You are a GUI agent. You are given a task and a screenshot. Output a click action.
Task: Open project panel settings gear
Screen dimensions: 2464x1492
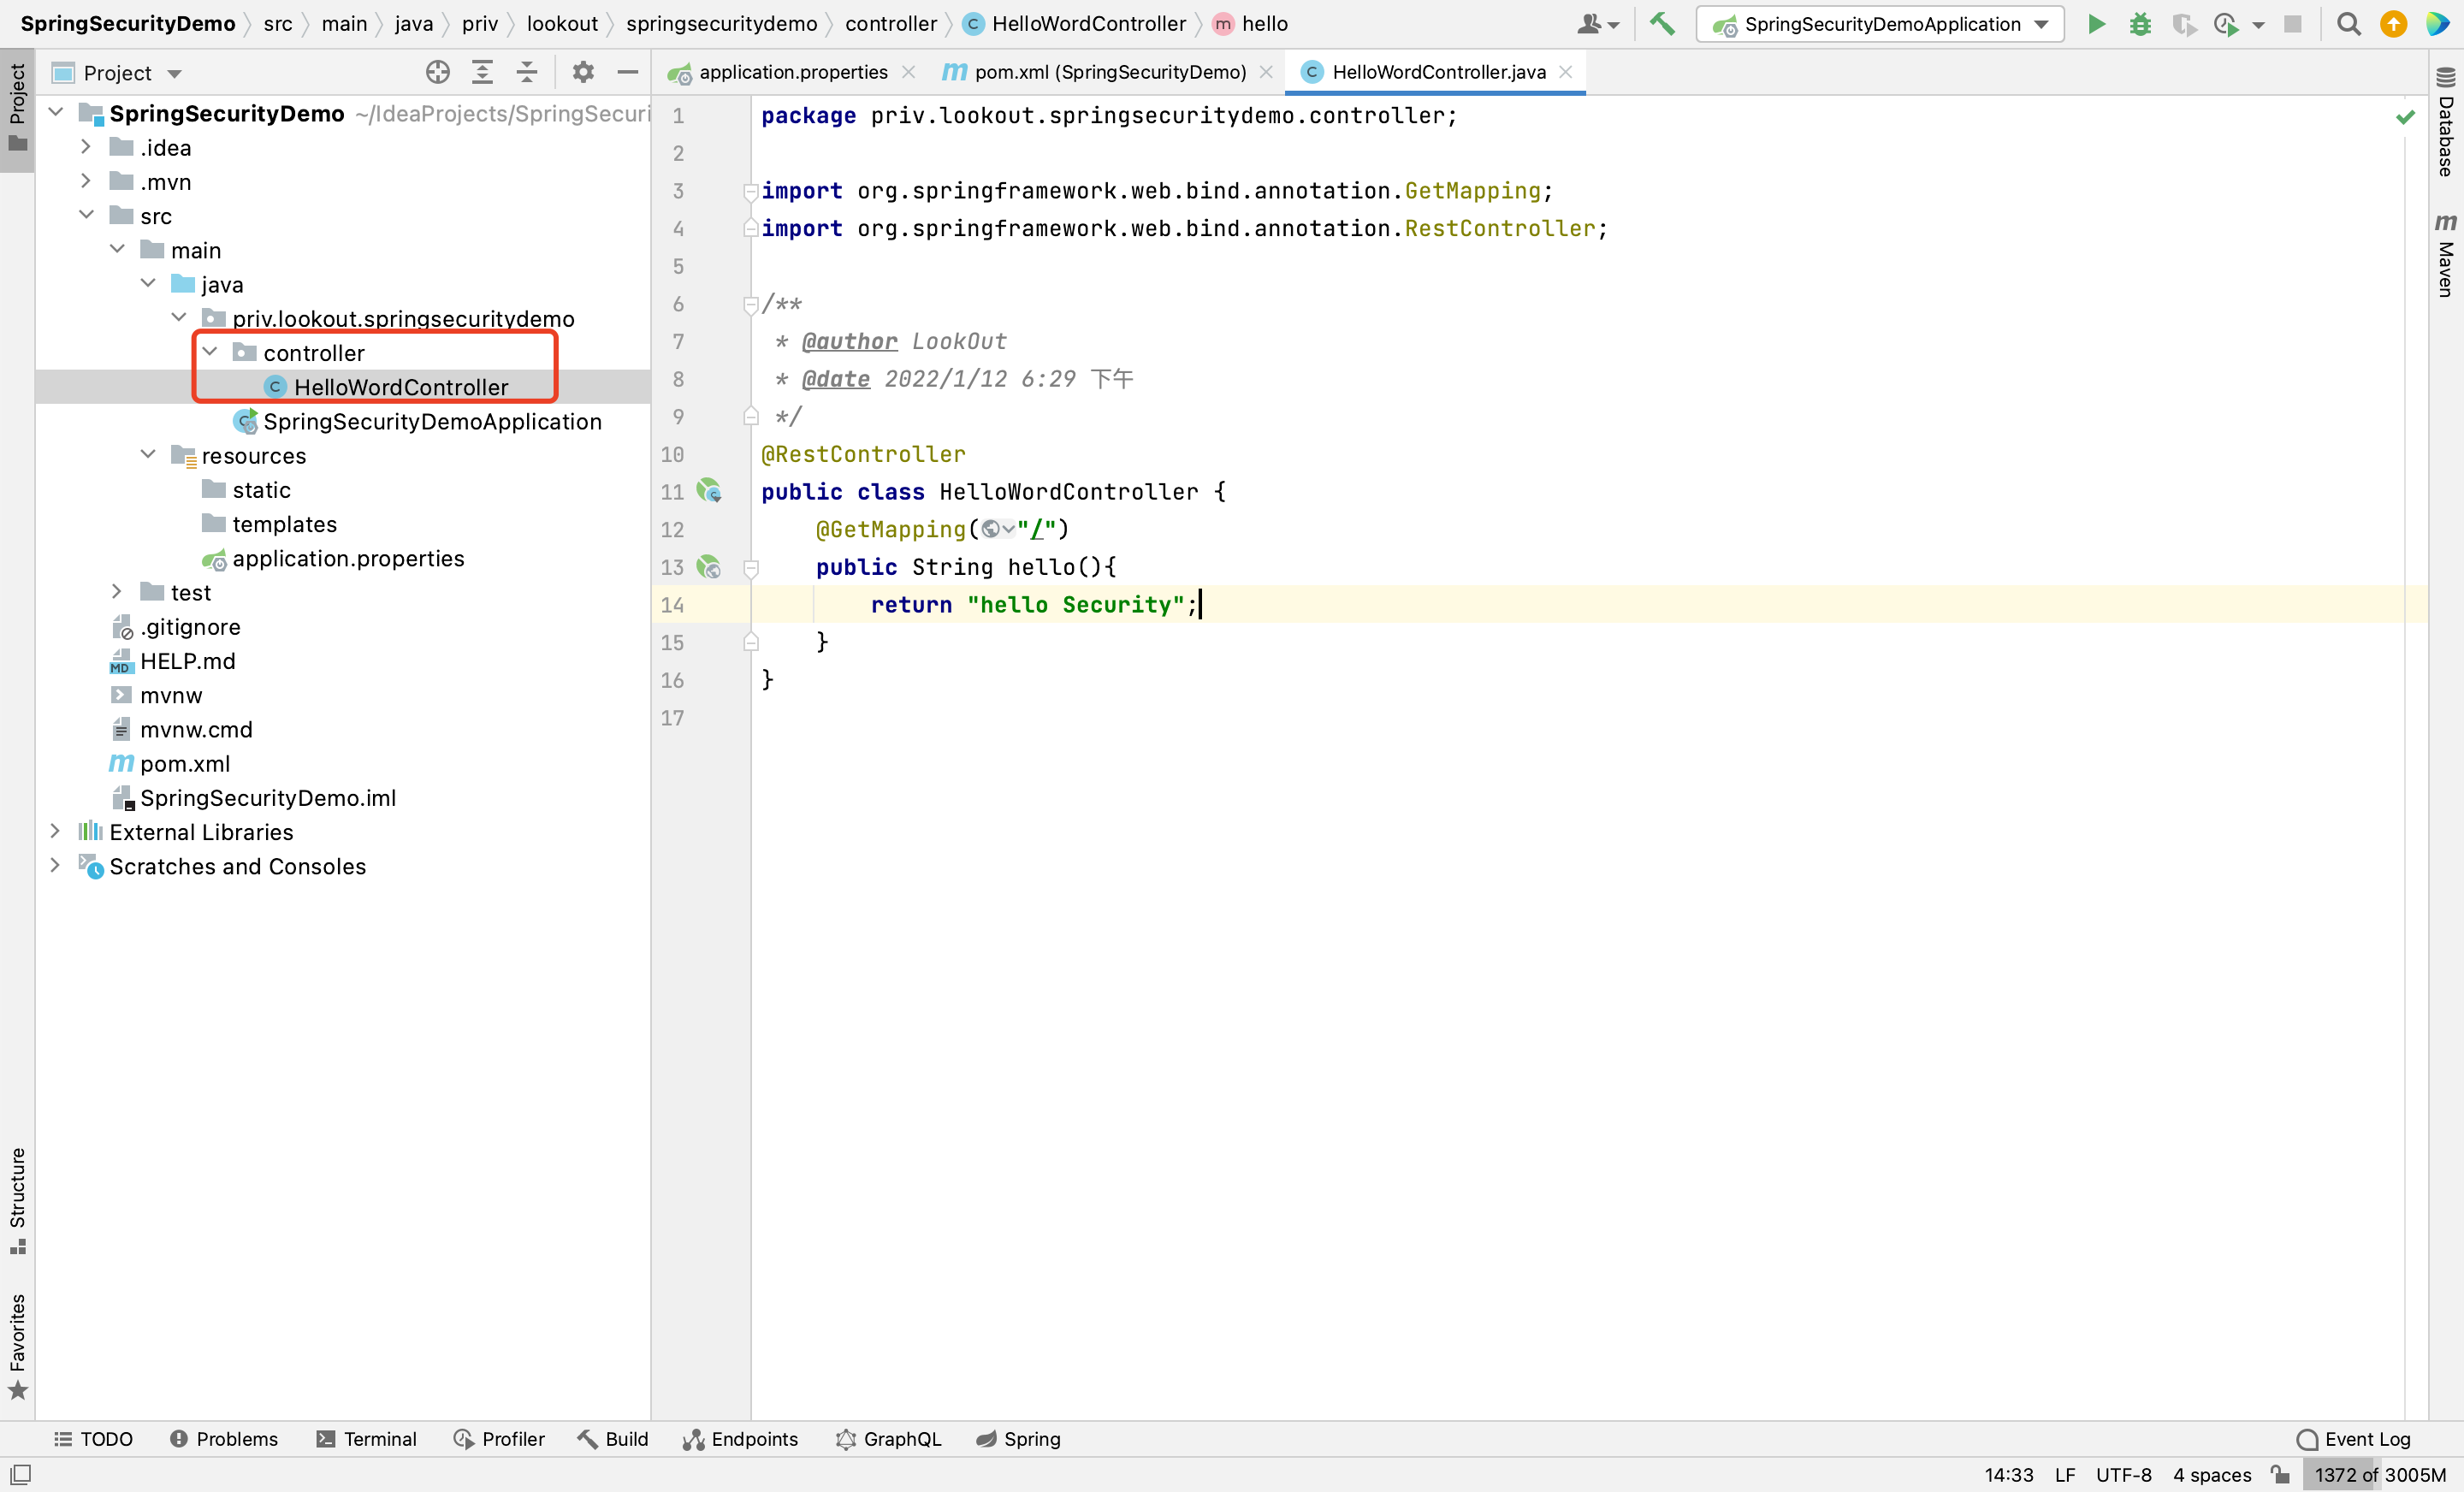coord(583,72)
